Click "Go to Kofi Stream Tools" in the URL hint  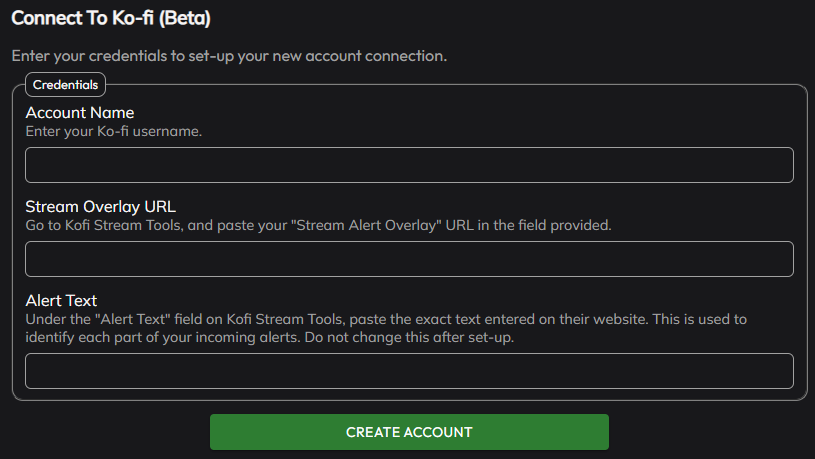coord(102,225)
